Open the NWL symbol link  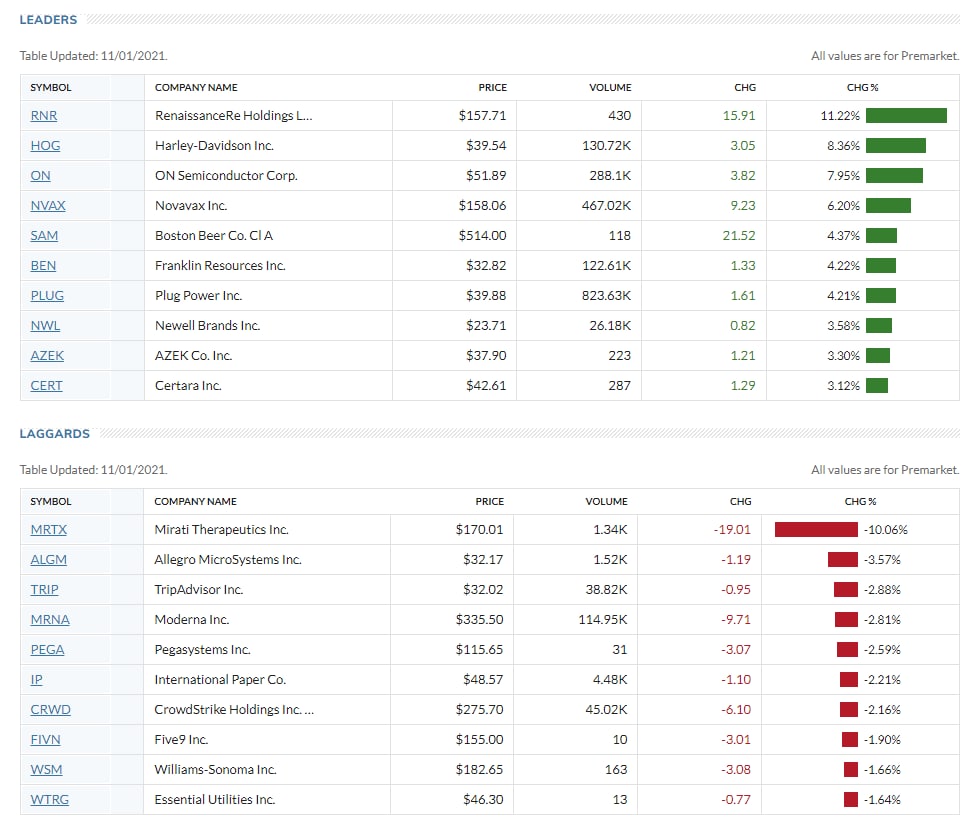tap(46, 325)
